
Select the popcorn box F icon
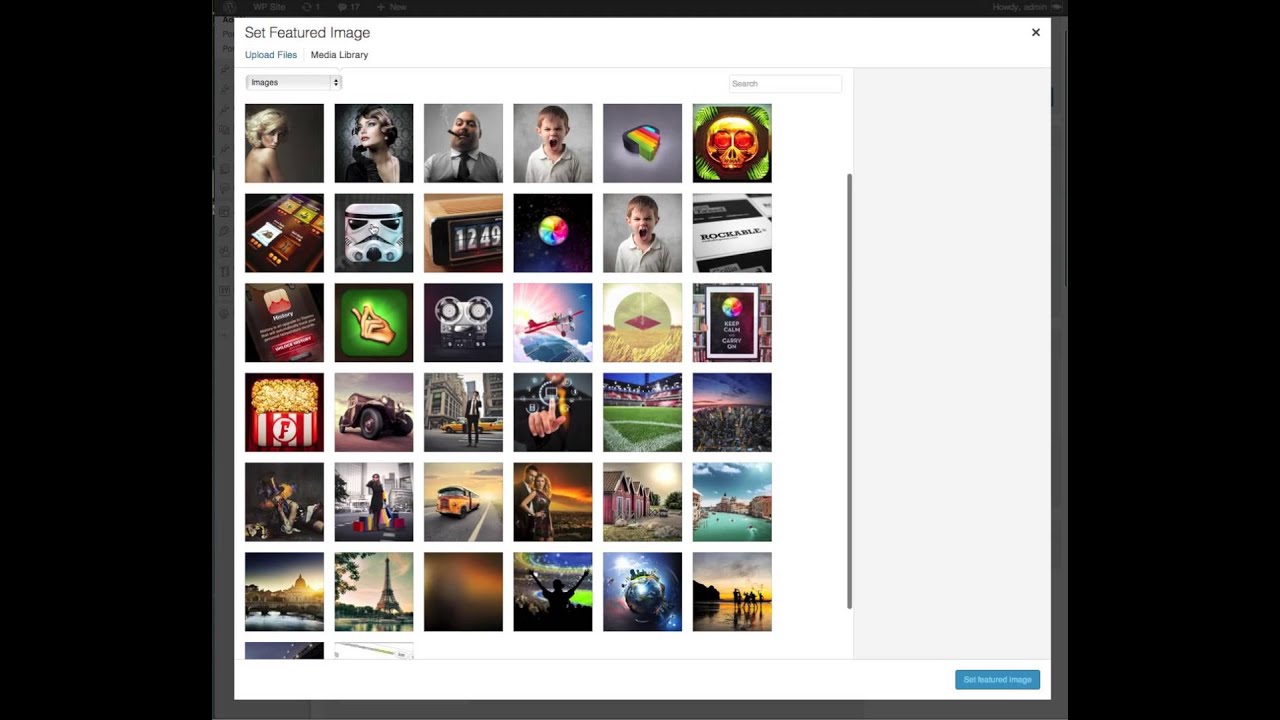pos(284,412)
